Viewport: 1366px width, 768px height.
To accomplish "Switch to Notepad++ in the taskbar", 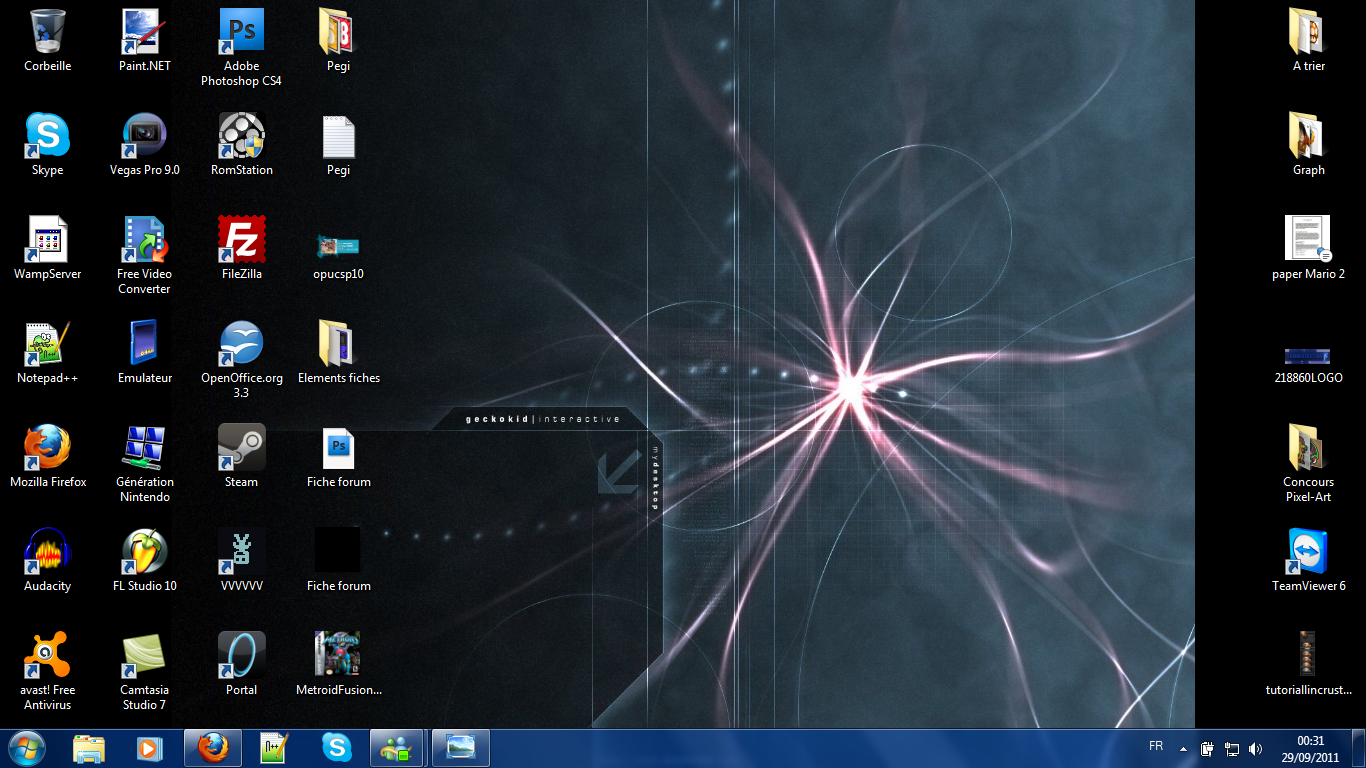I will 274,748.
